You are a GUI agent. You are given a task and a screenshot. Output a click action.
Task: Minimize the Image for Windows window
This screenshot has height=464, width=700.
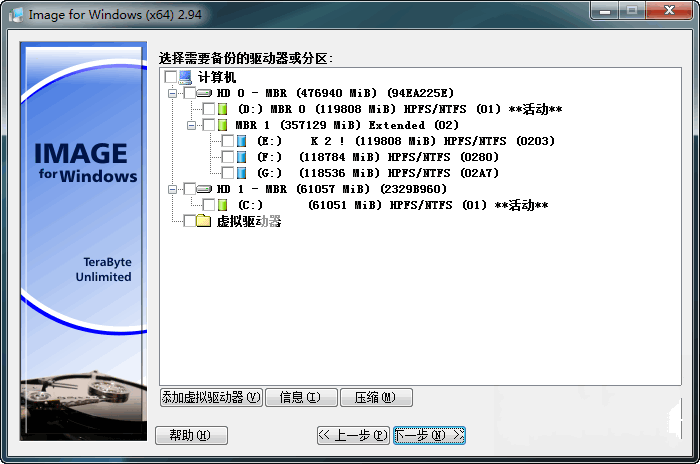coord(605,11)
